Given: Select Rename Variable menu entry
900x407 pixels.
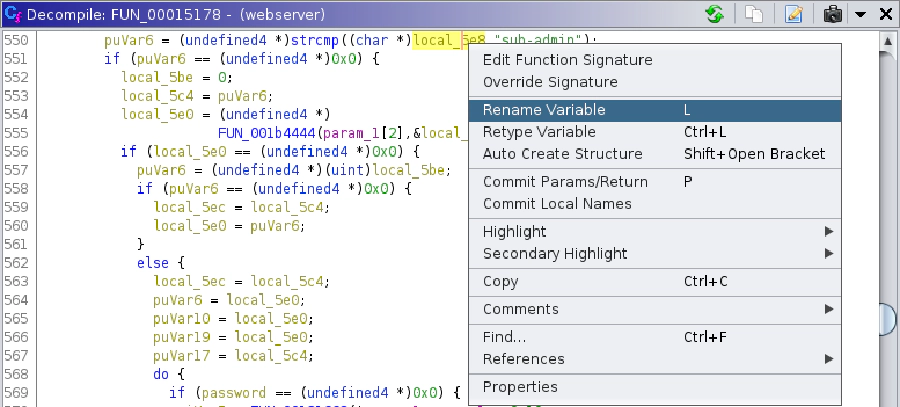Looking at the screenshot, I should [x=655, y=110].
